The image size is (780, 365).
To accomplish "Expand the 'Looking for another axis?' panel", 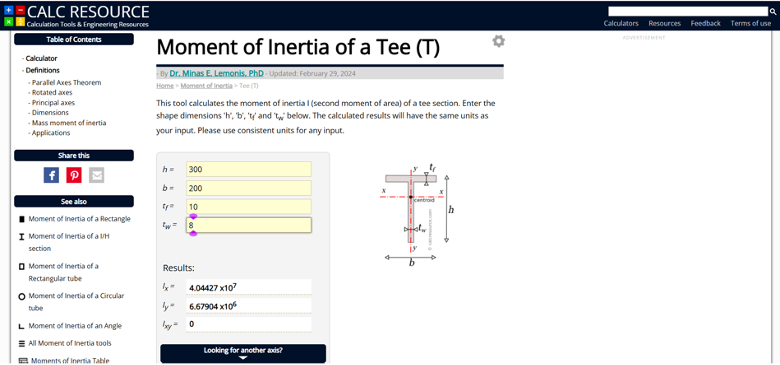I will (x=243, y=353).
